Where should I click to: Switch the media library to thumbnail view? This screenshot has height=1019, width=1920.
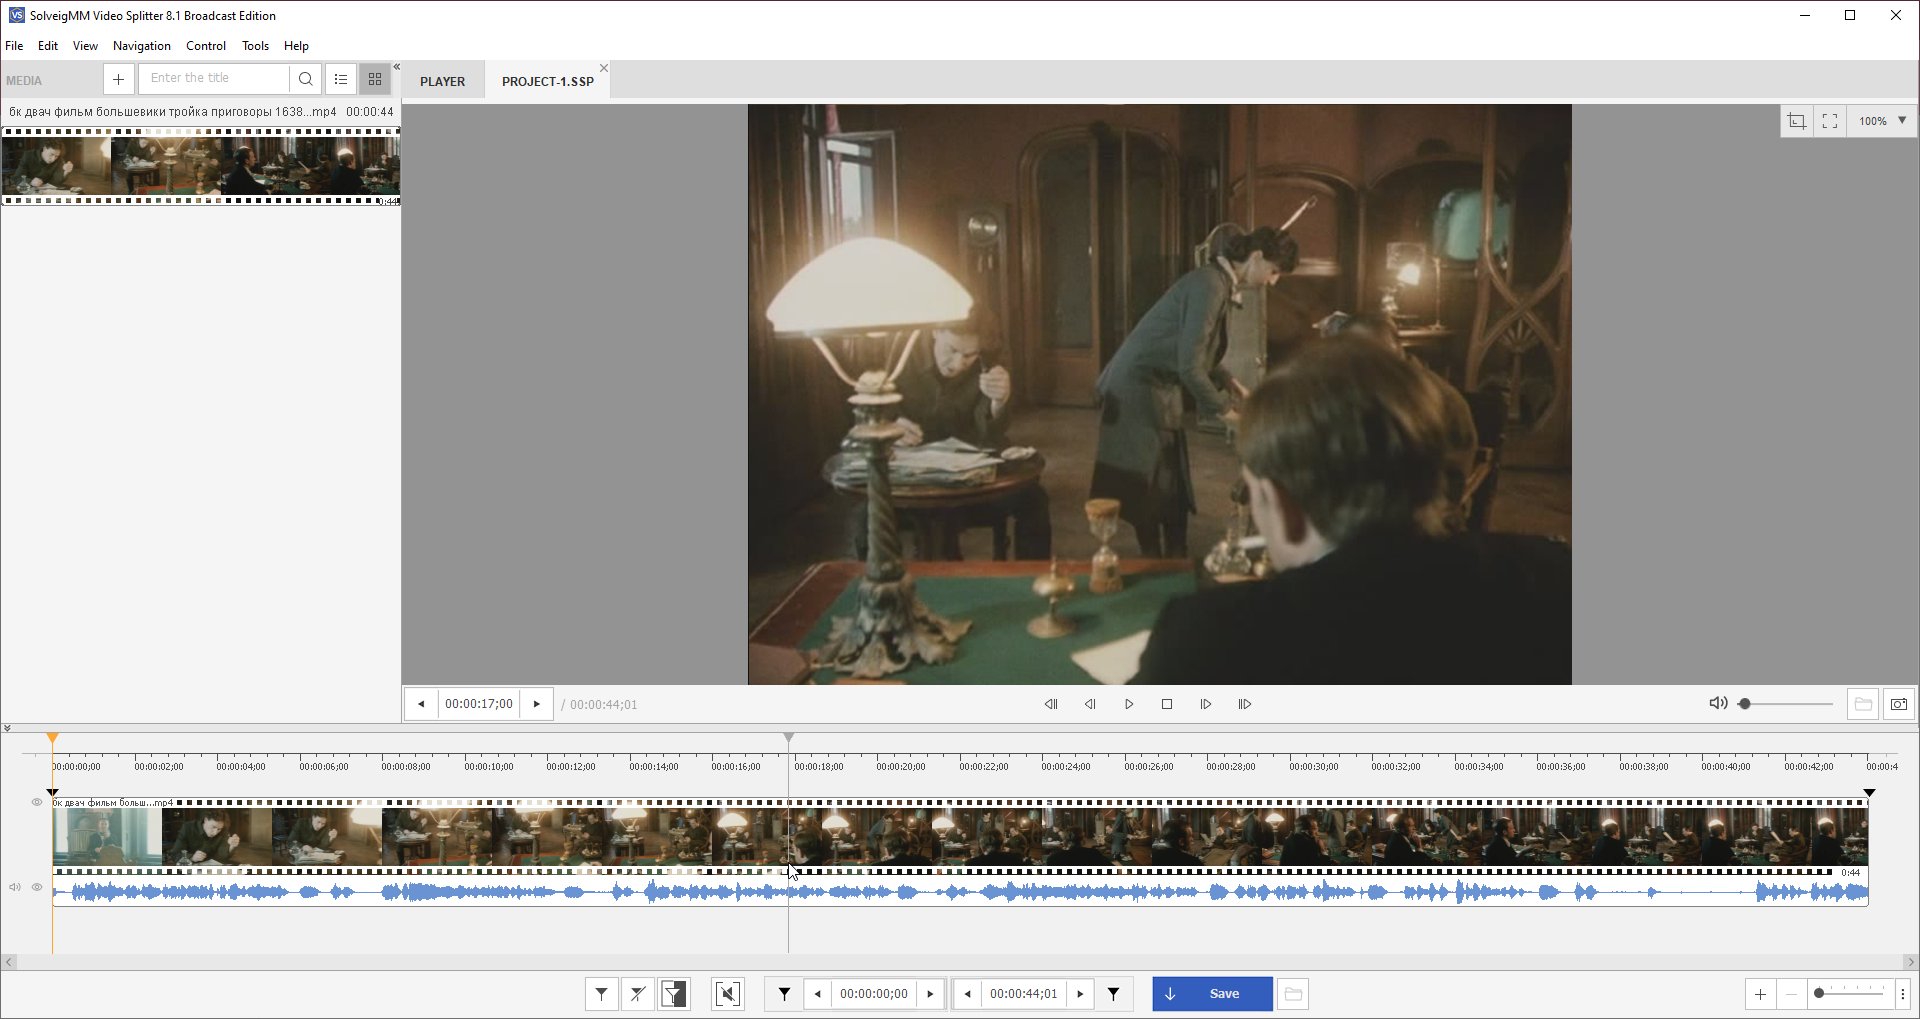point(375,79)
